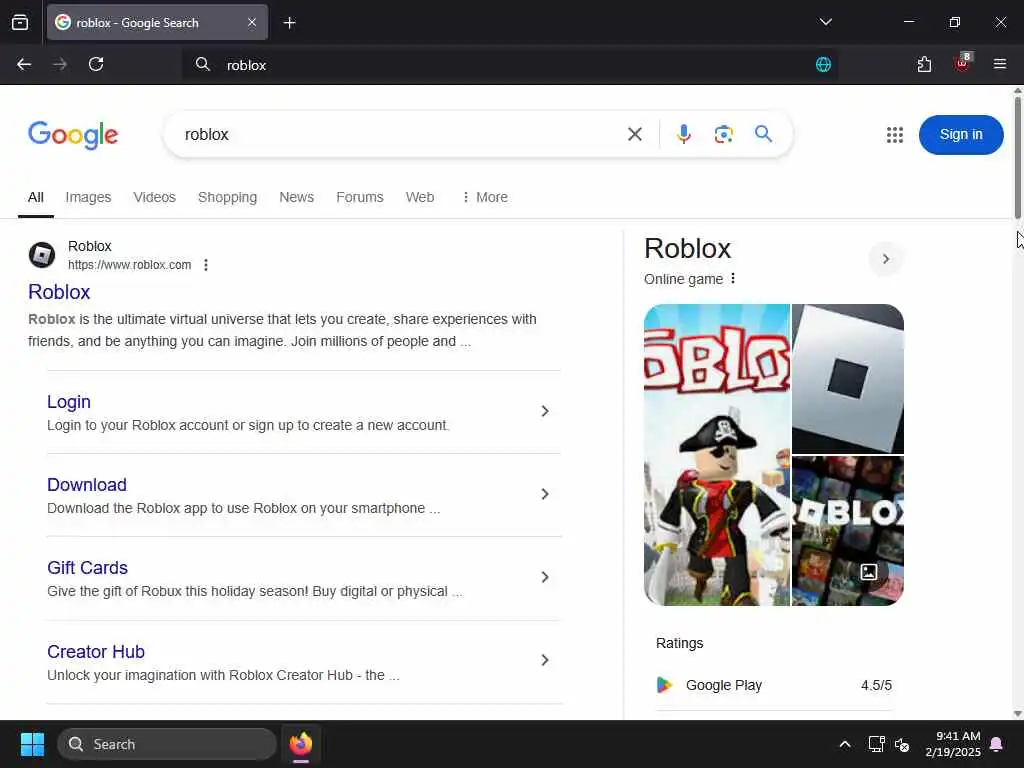The image size is (1024, 768).
Task: Go to the Google logo homepage
Action: [x=73, y=135]
